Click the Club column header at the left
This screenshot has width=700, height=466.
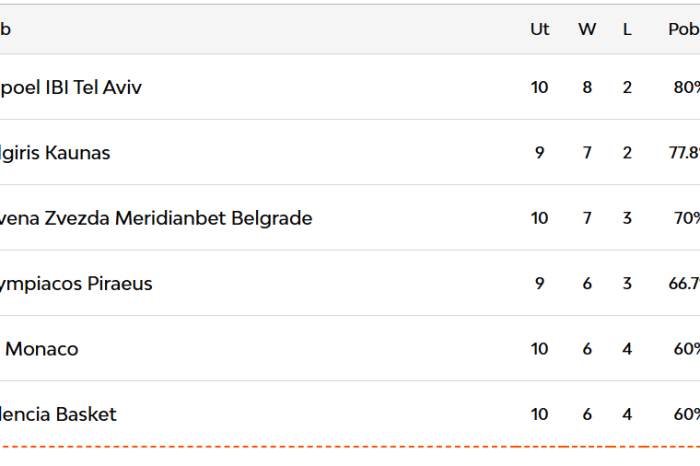(x=6, y=29)
